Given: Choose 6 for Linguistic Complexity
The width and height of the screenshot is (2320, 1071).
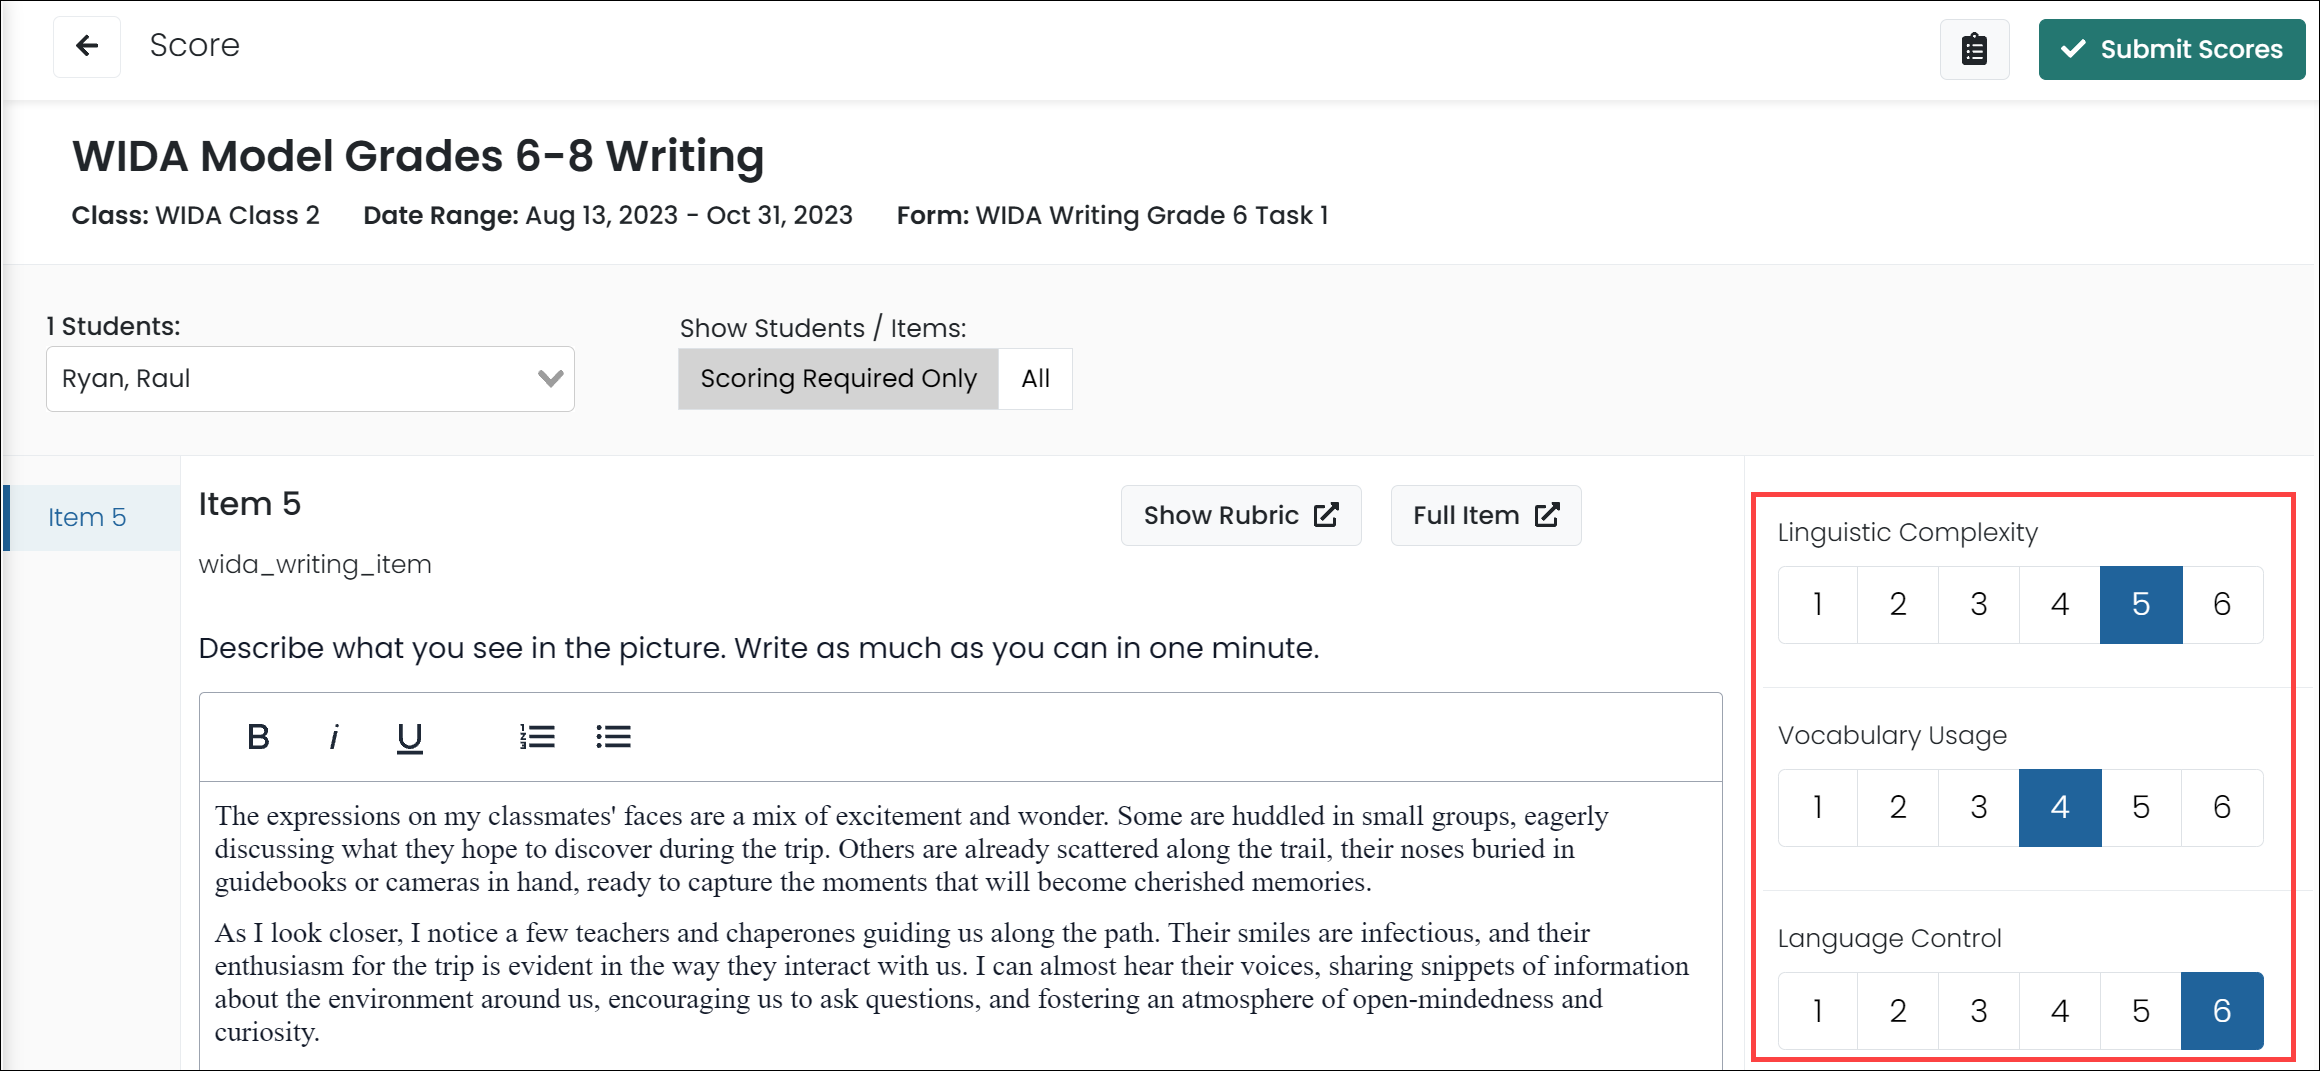Looking at the screenshot, I should pyautogui.click(x=2222, y=605).
